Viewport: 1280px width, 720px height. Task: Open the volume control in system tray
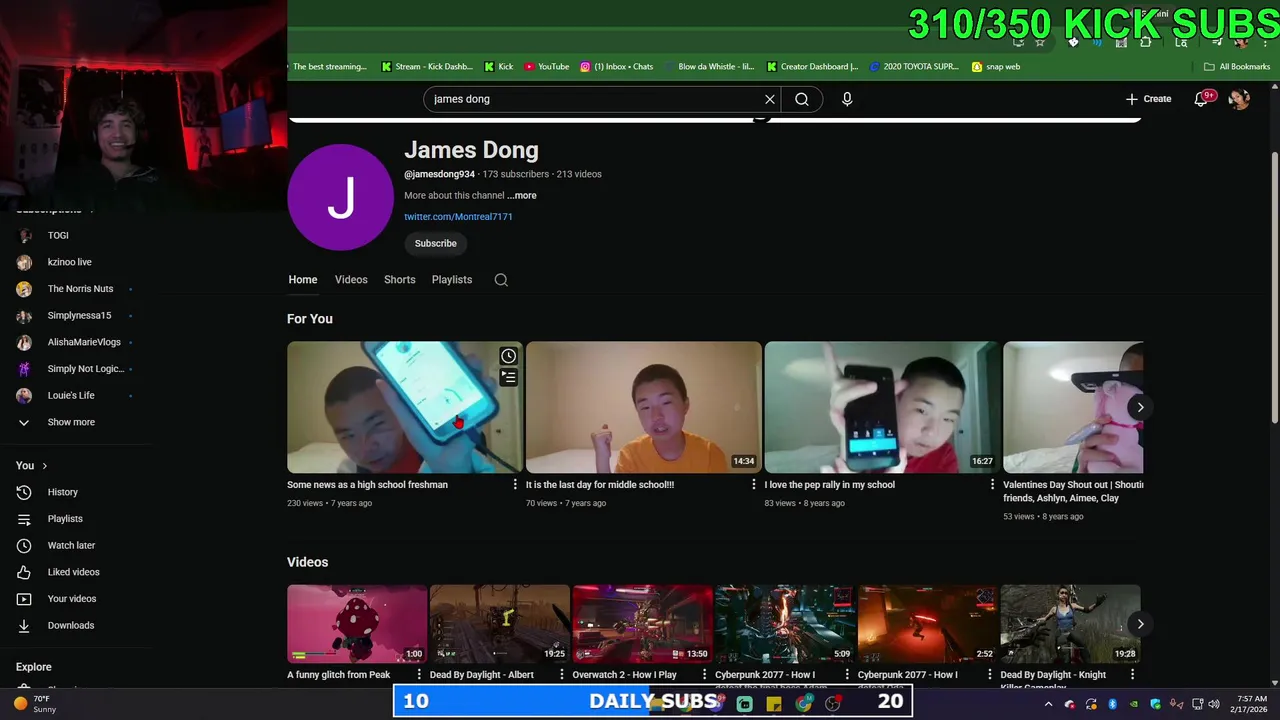1214,704
